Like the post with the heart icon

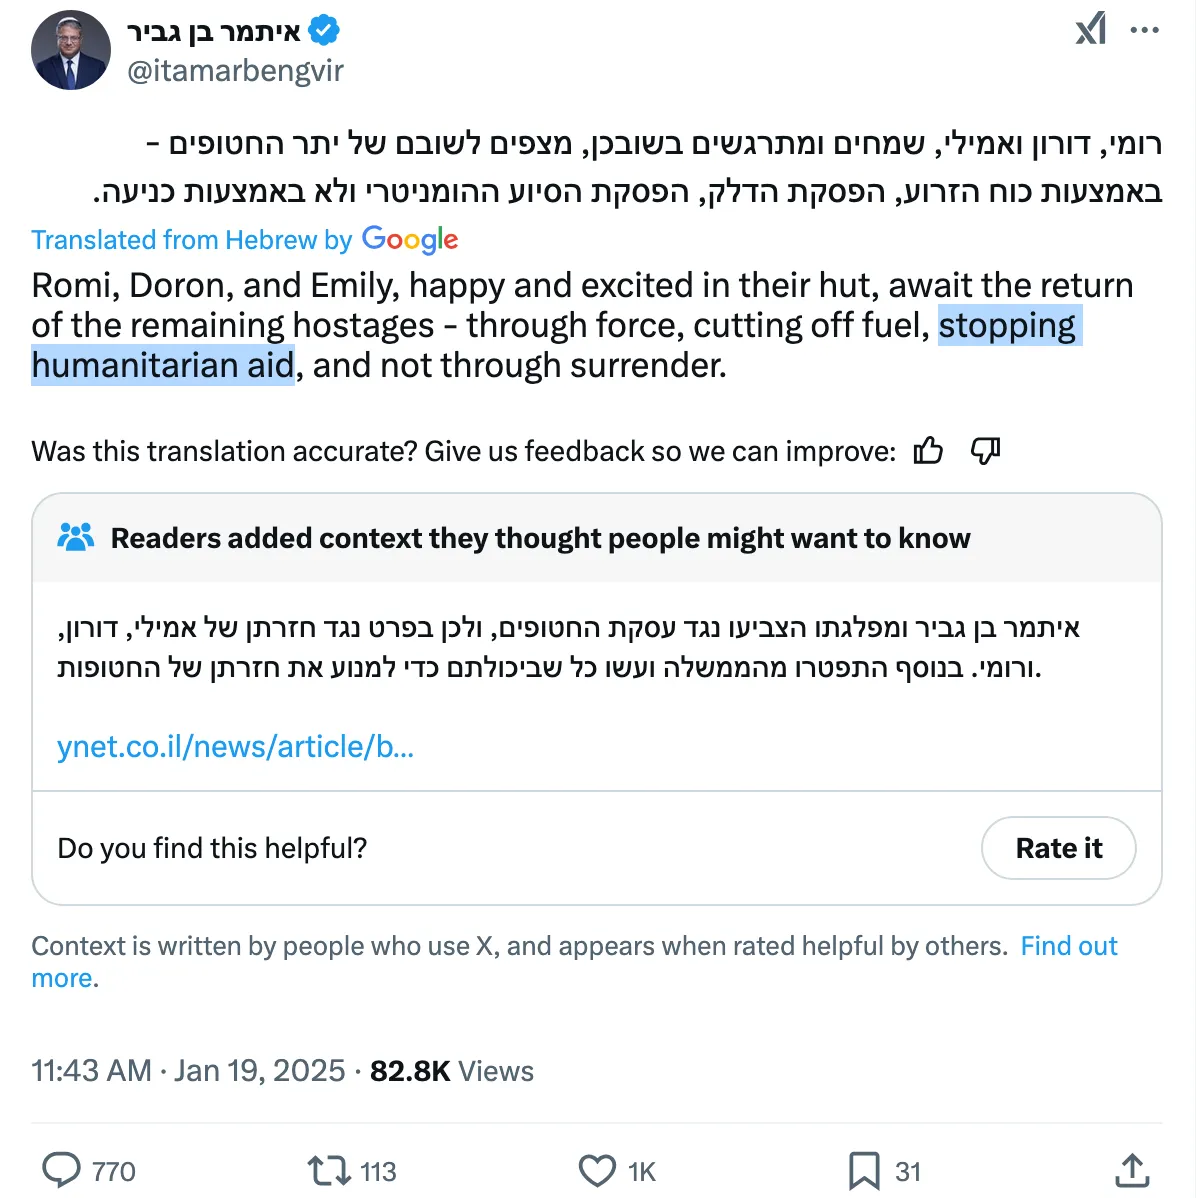click(597, 1170)
